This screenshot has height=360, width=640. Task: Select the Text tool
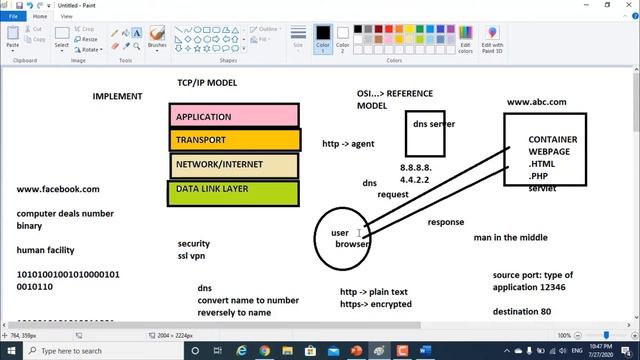point(137,33)
